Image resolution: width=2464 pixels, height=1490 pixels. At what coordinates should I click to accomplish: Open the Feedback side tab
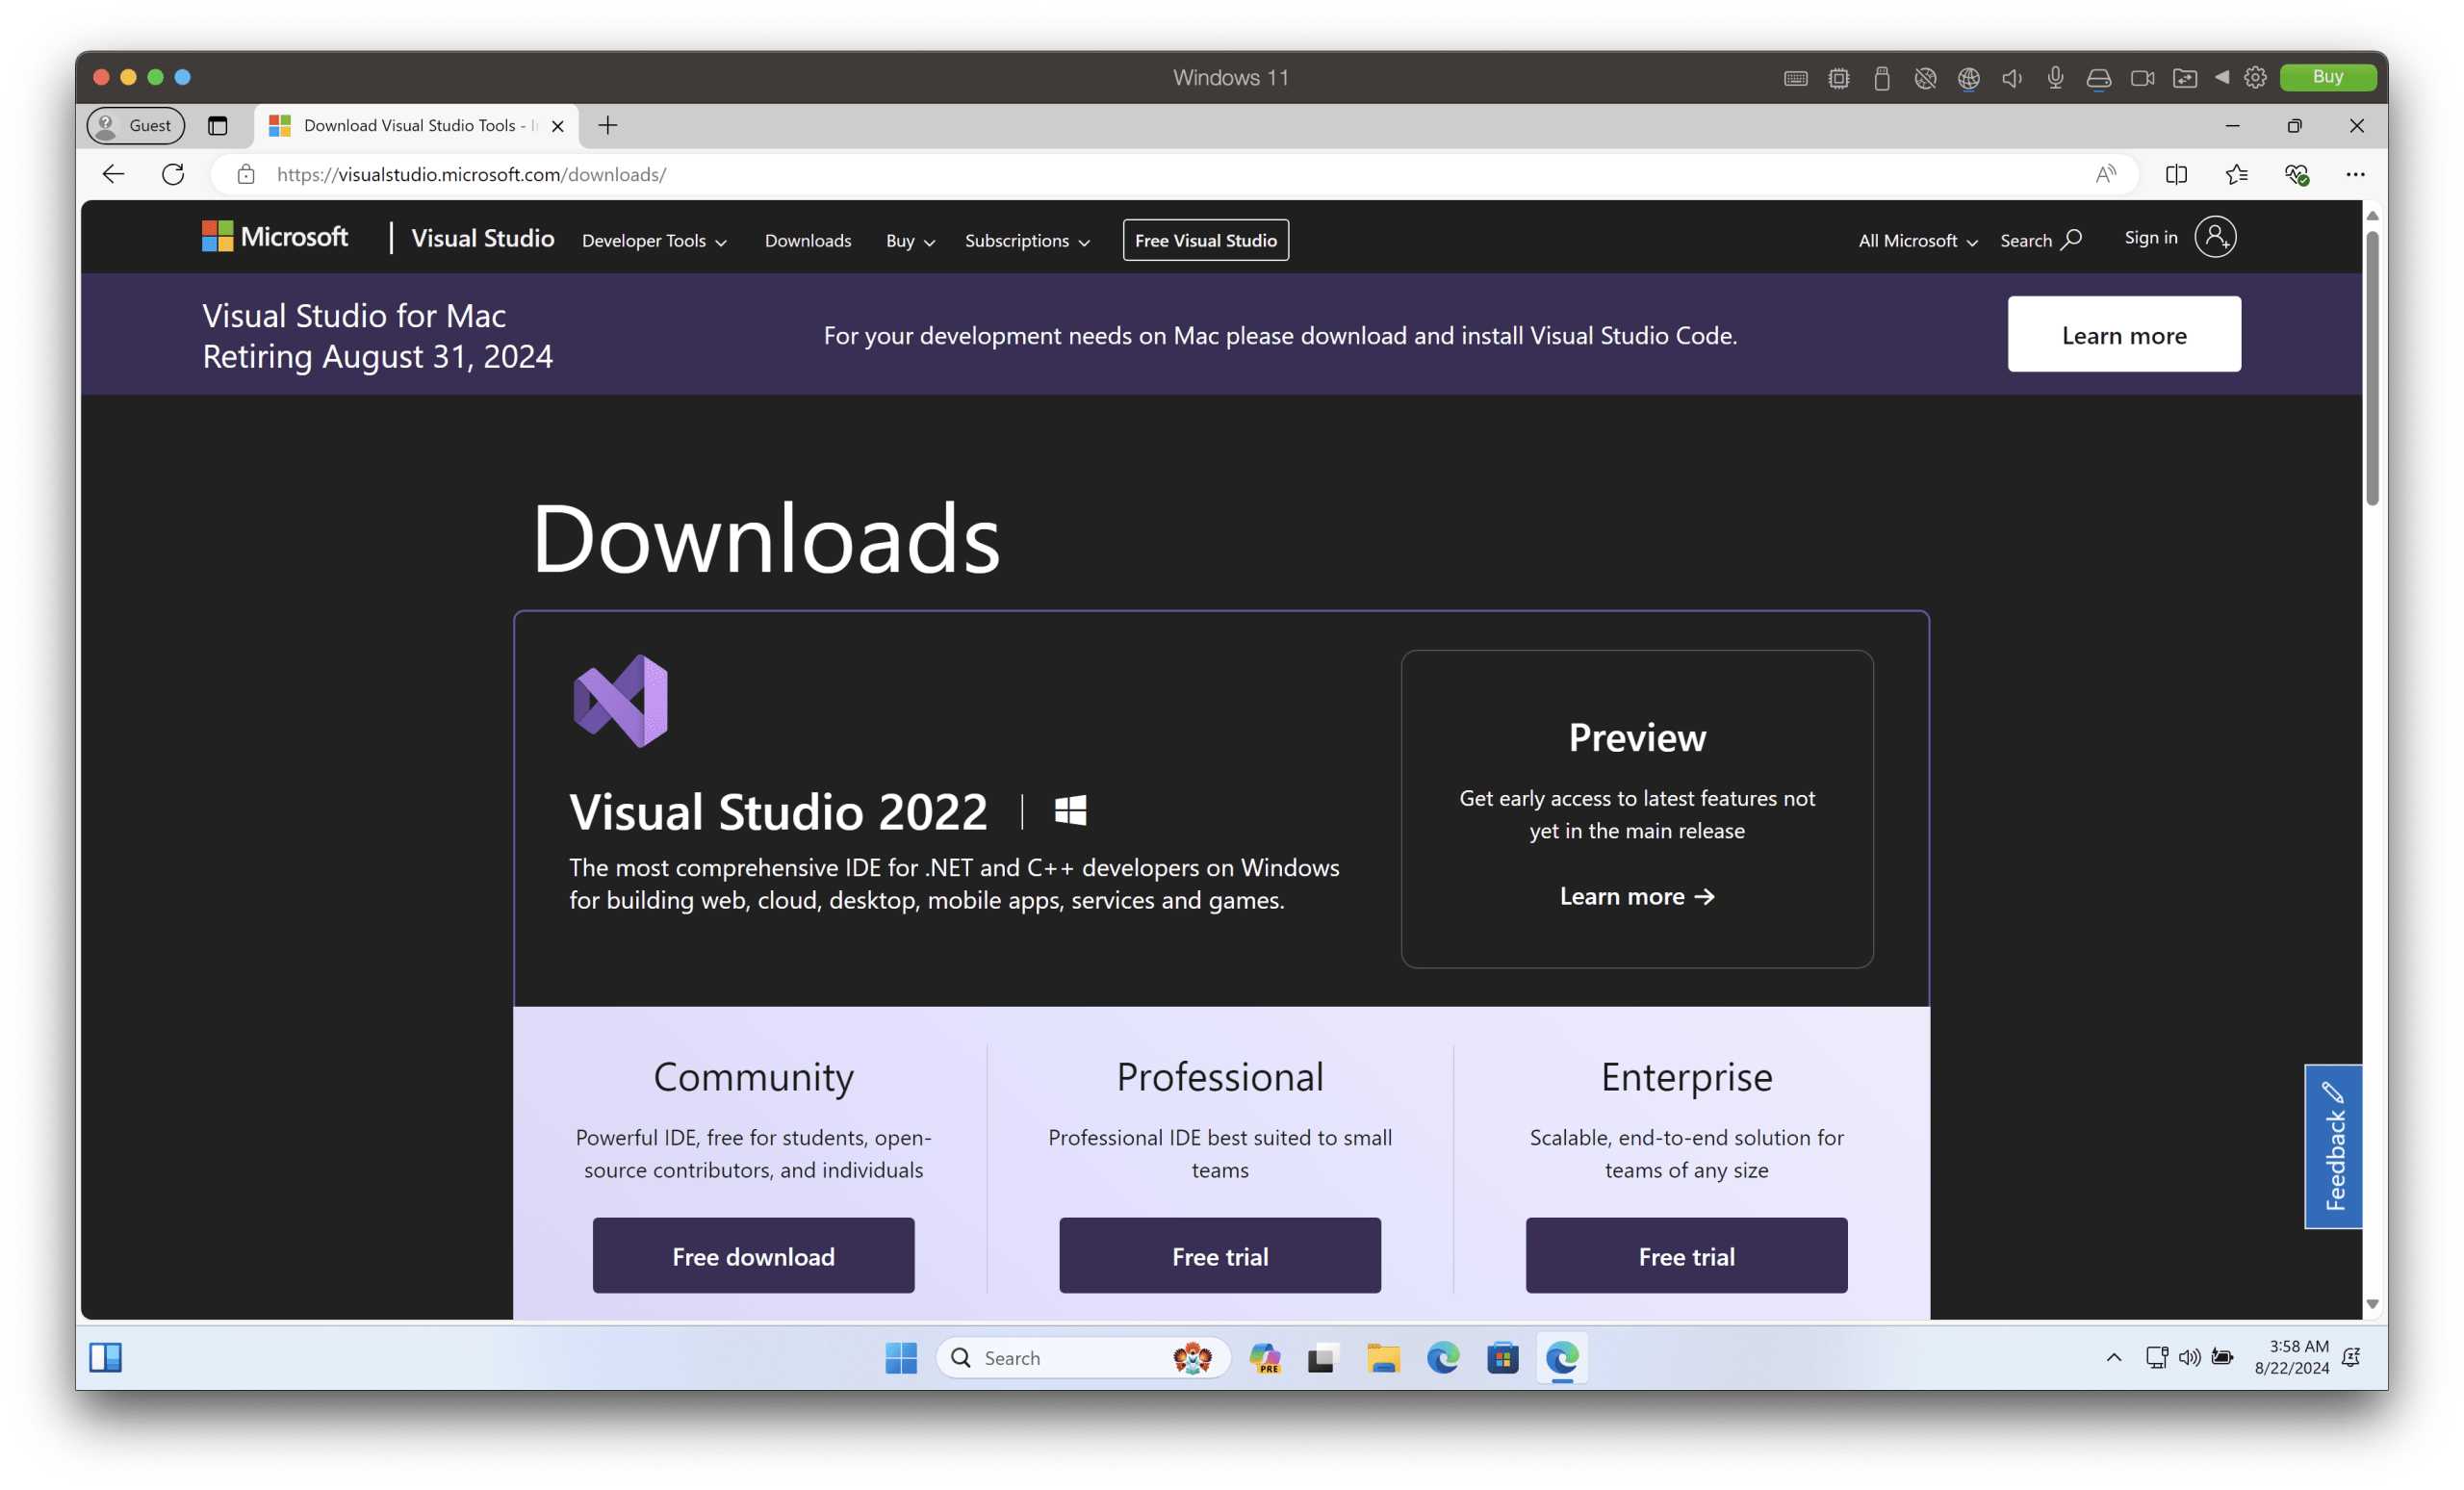pos(2333,1146)
